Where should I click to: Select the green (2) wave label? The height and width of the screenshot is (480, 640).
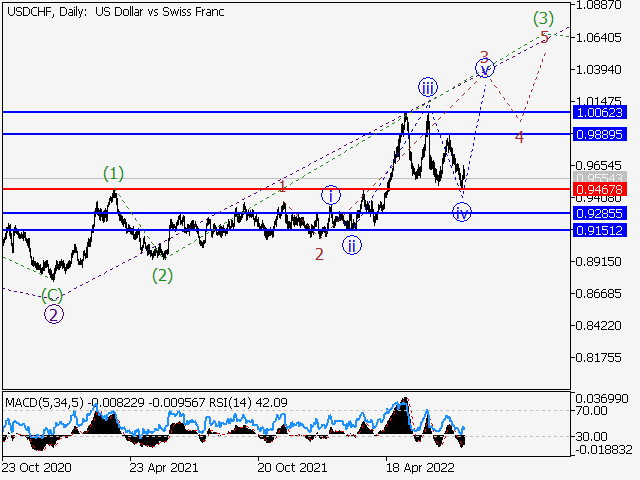(162, 276)
